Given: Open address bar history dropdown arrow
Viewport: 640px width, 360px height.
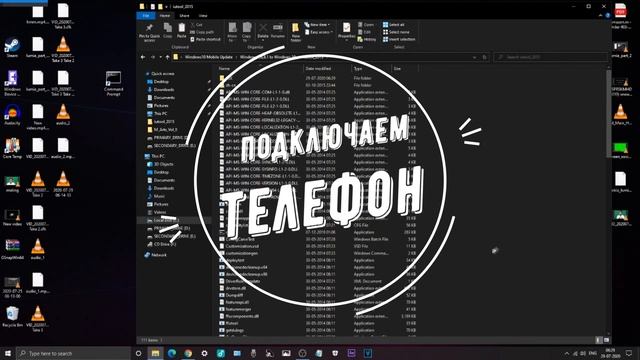Looking at the screenshot, I should click(474, 57).
